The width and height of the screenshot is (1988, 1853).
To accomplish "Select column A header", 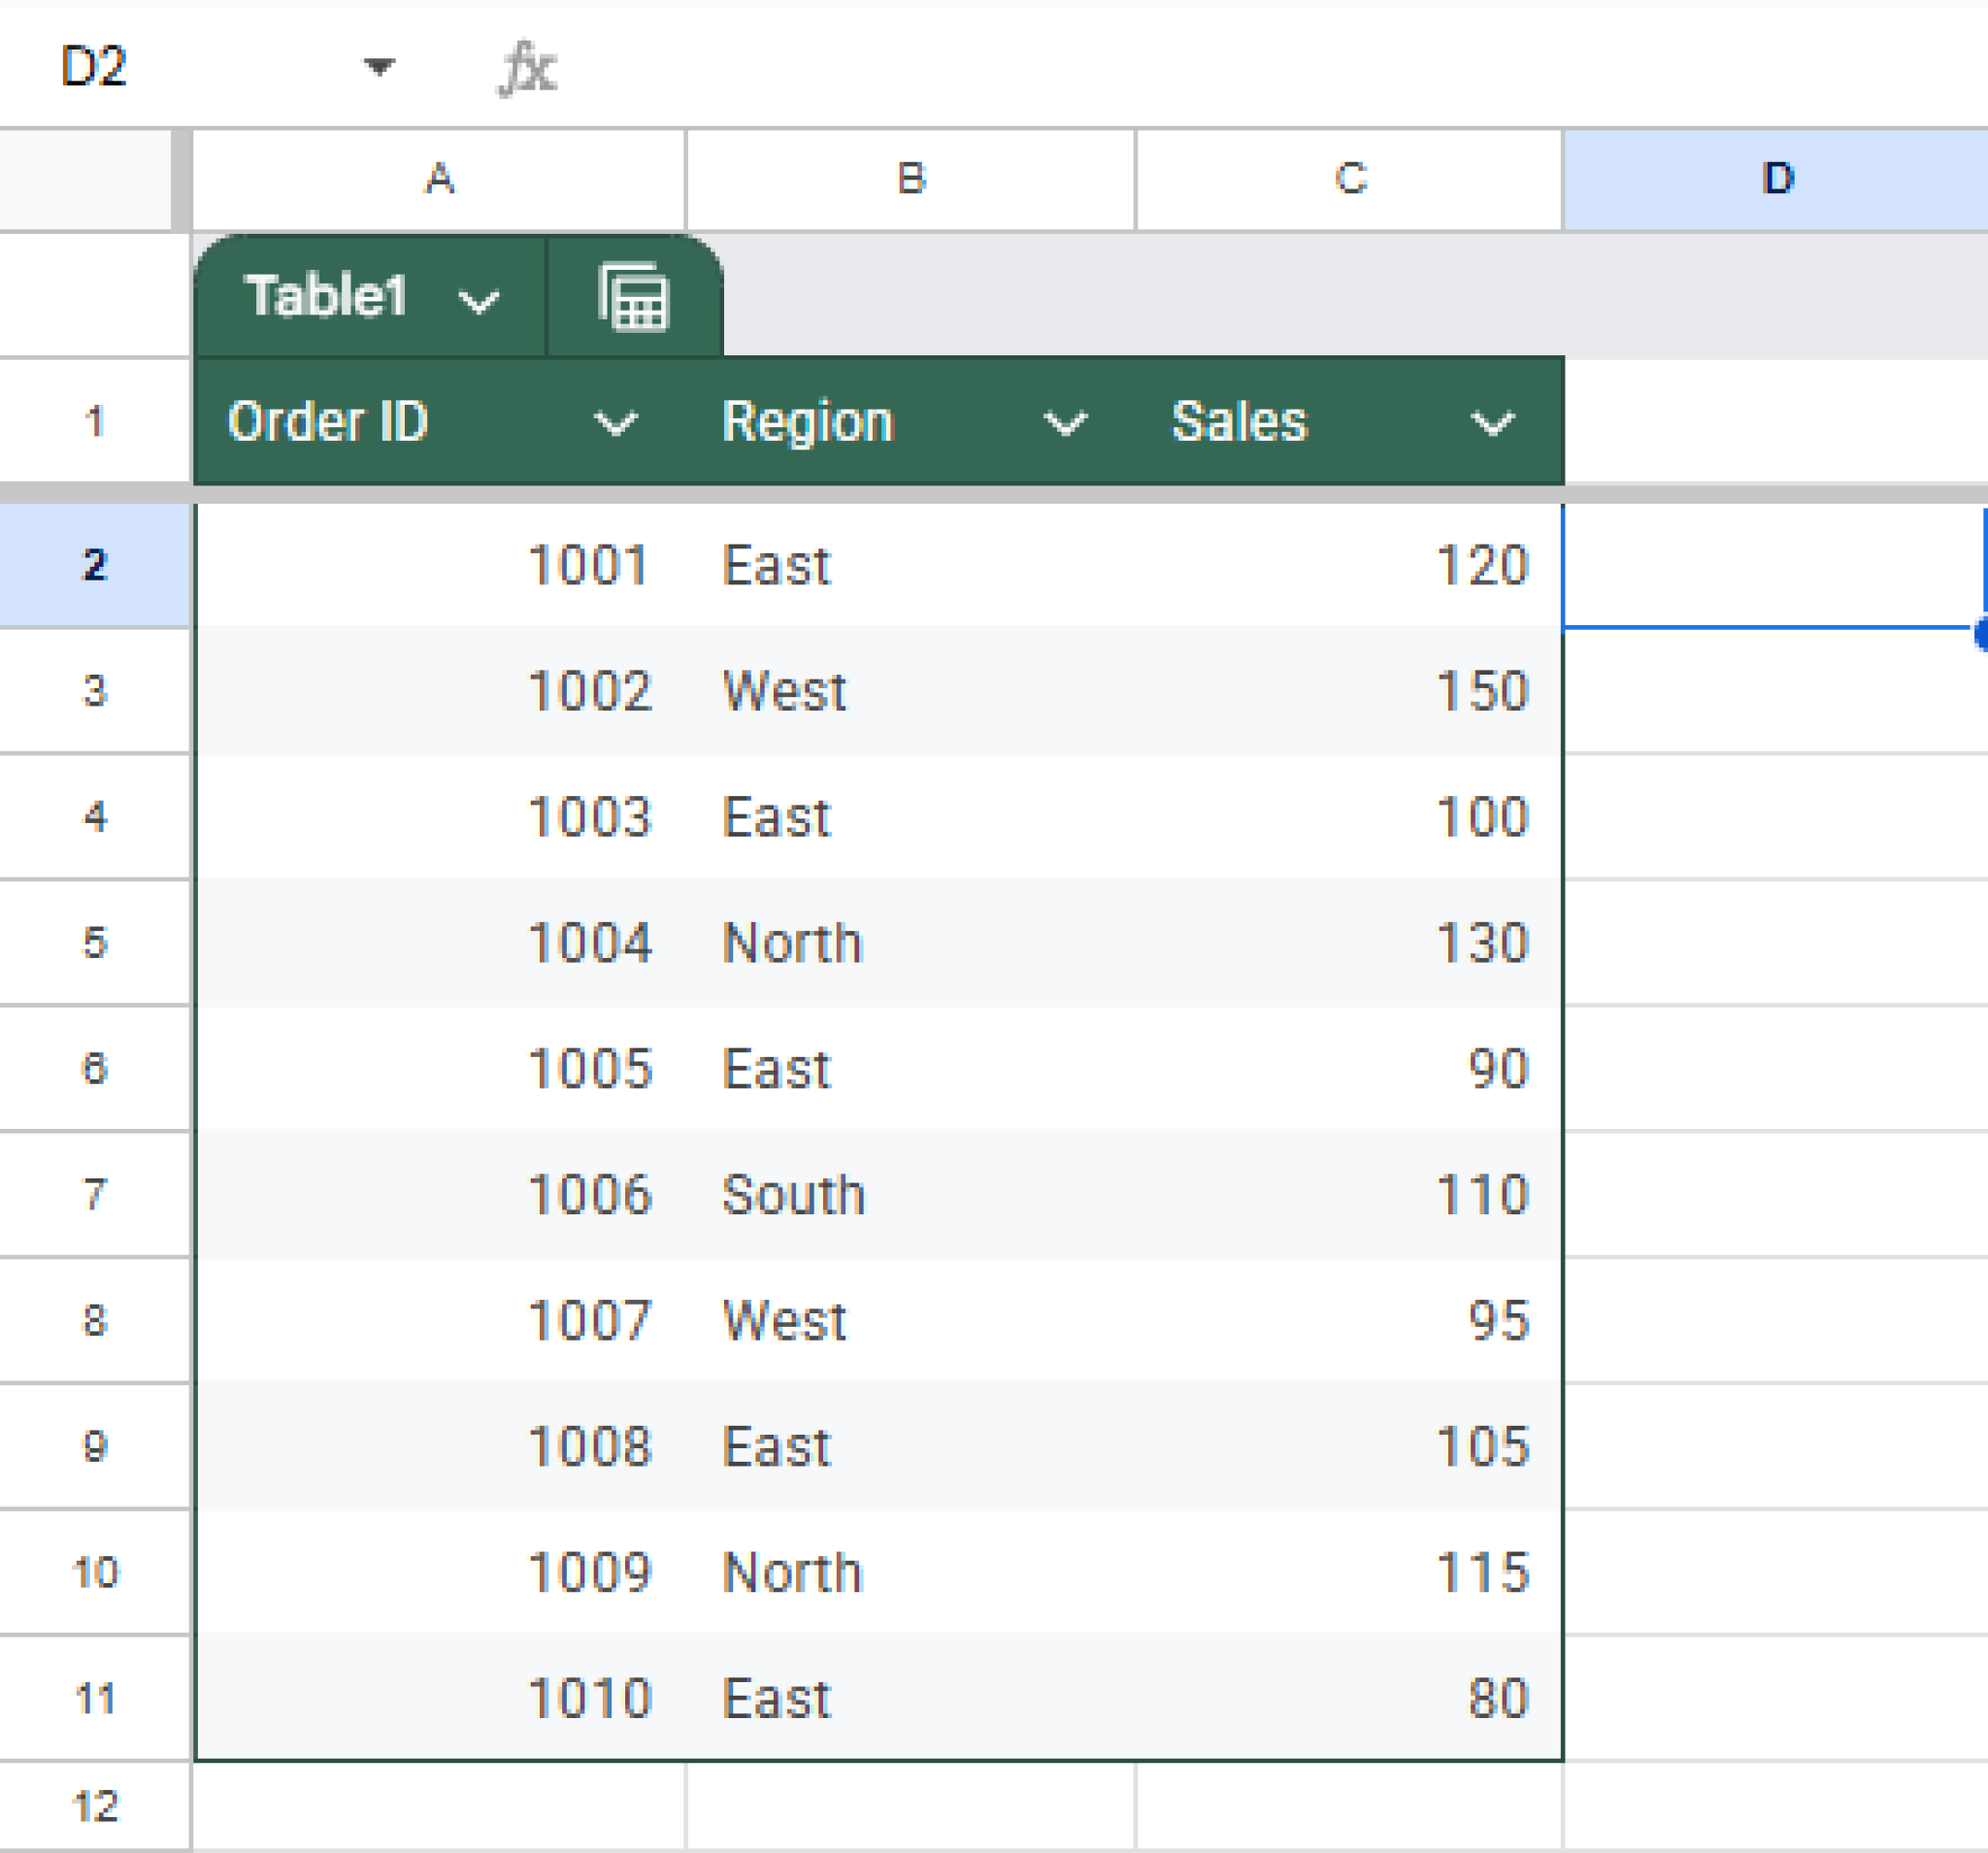I will click(x=439, y=180).
